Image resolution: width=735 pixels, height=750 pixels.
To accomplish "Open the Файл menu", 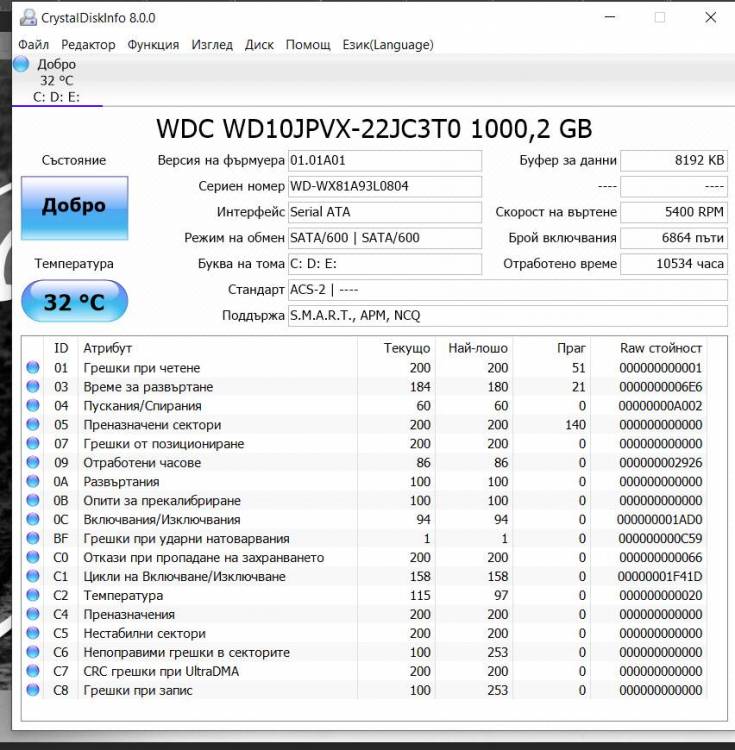I will click(33, 44).
